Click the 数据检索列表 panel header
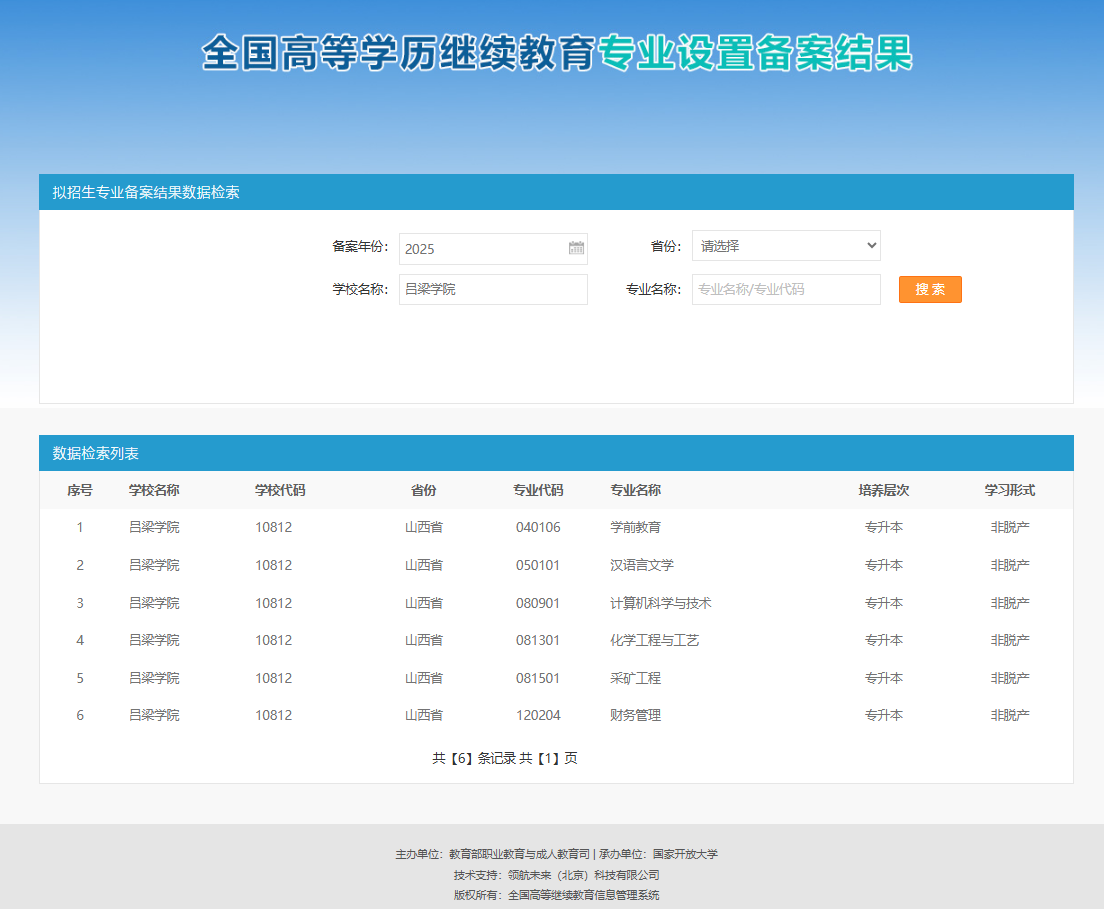Image resolution: width=1104 pixels, height=909 pixels. (x=96, y=453)
